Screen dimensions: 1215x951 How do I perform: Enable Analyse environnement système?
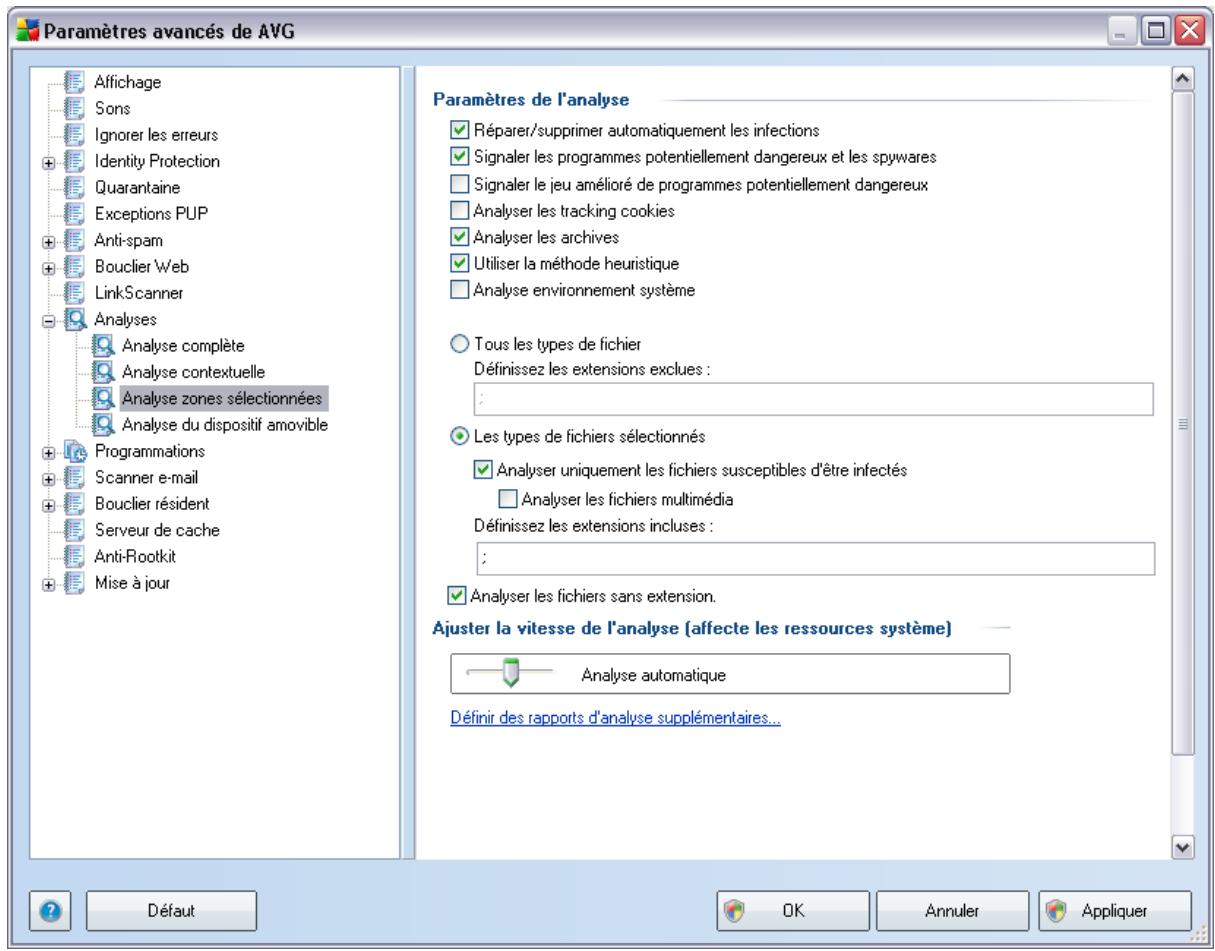coord(459,292)
